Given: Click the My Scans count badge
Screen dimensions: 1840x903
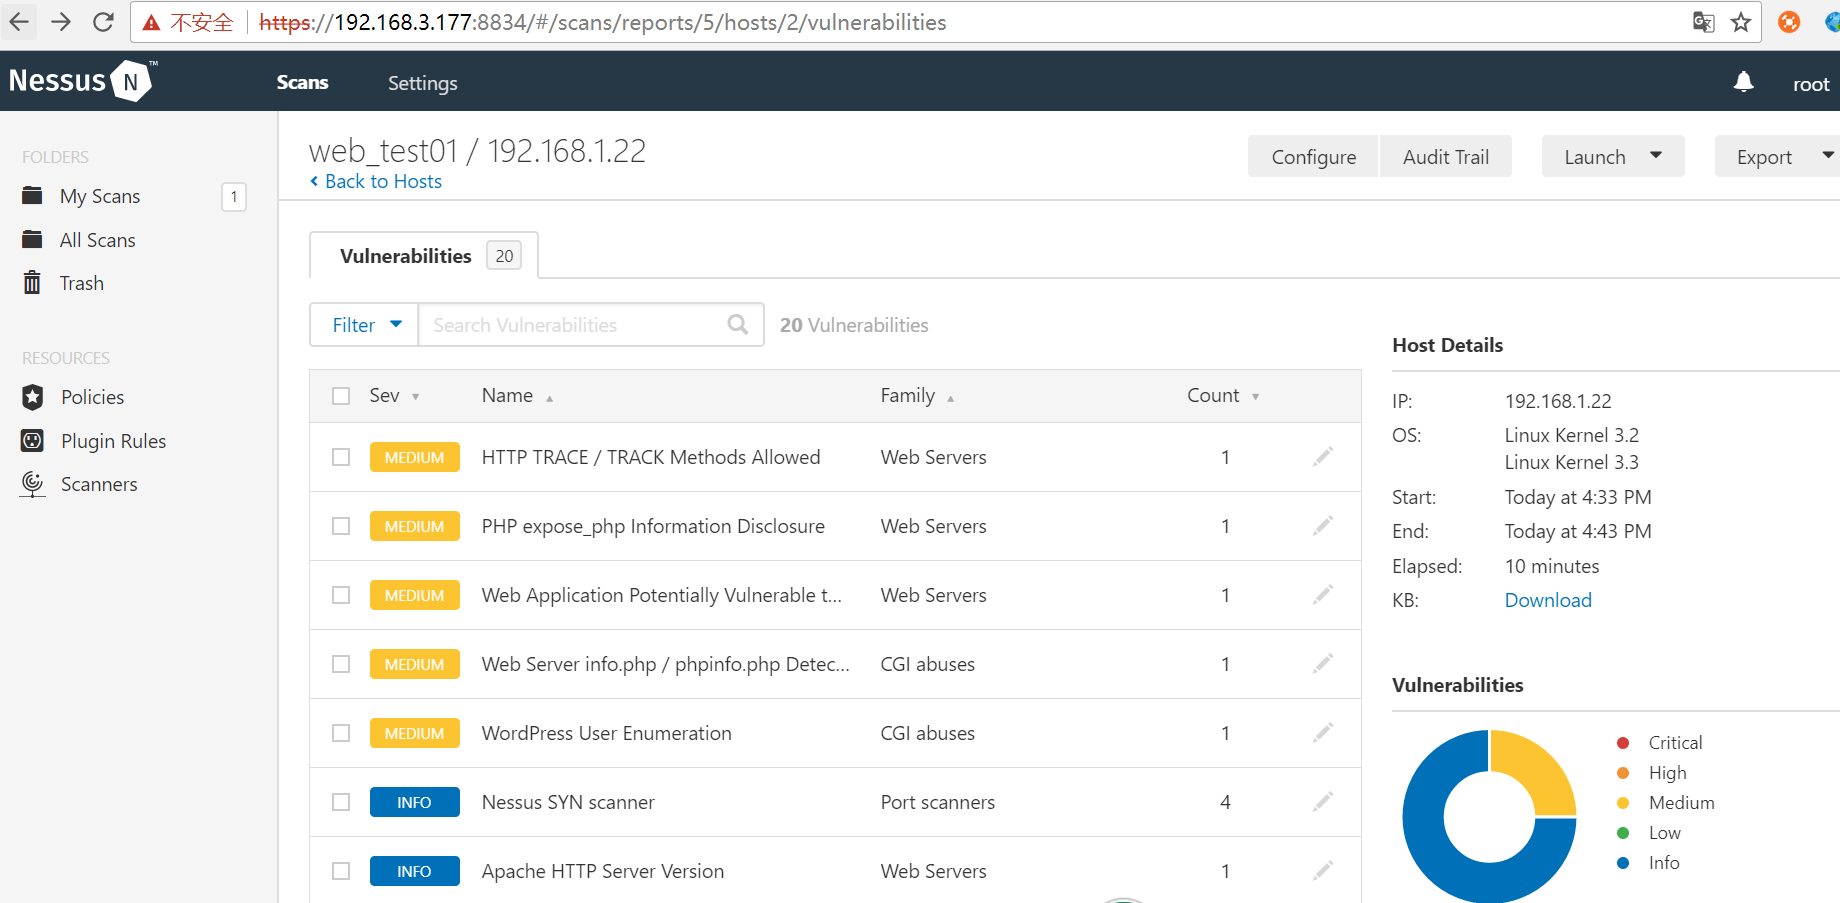Looking at the screenshot, I should (x=234, y=197).
